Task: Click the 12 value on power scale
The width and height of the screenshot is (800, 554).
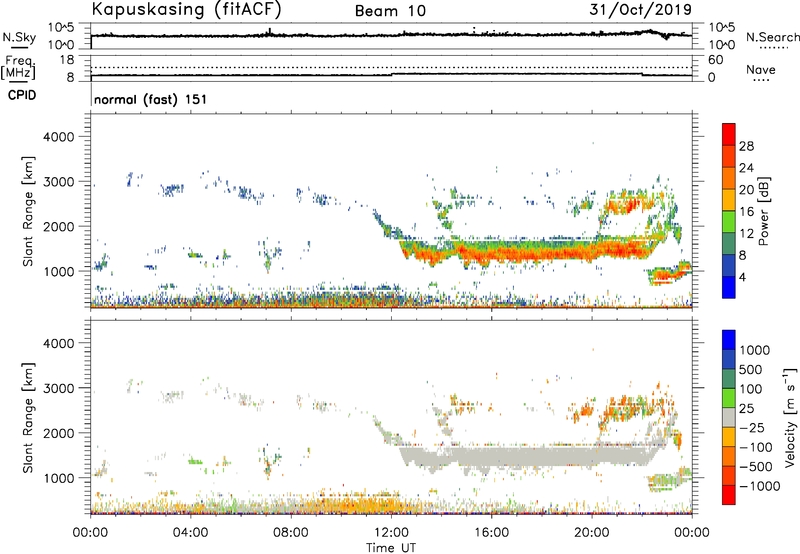Action: click(746, 234)
